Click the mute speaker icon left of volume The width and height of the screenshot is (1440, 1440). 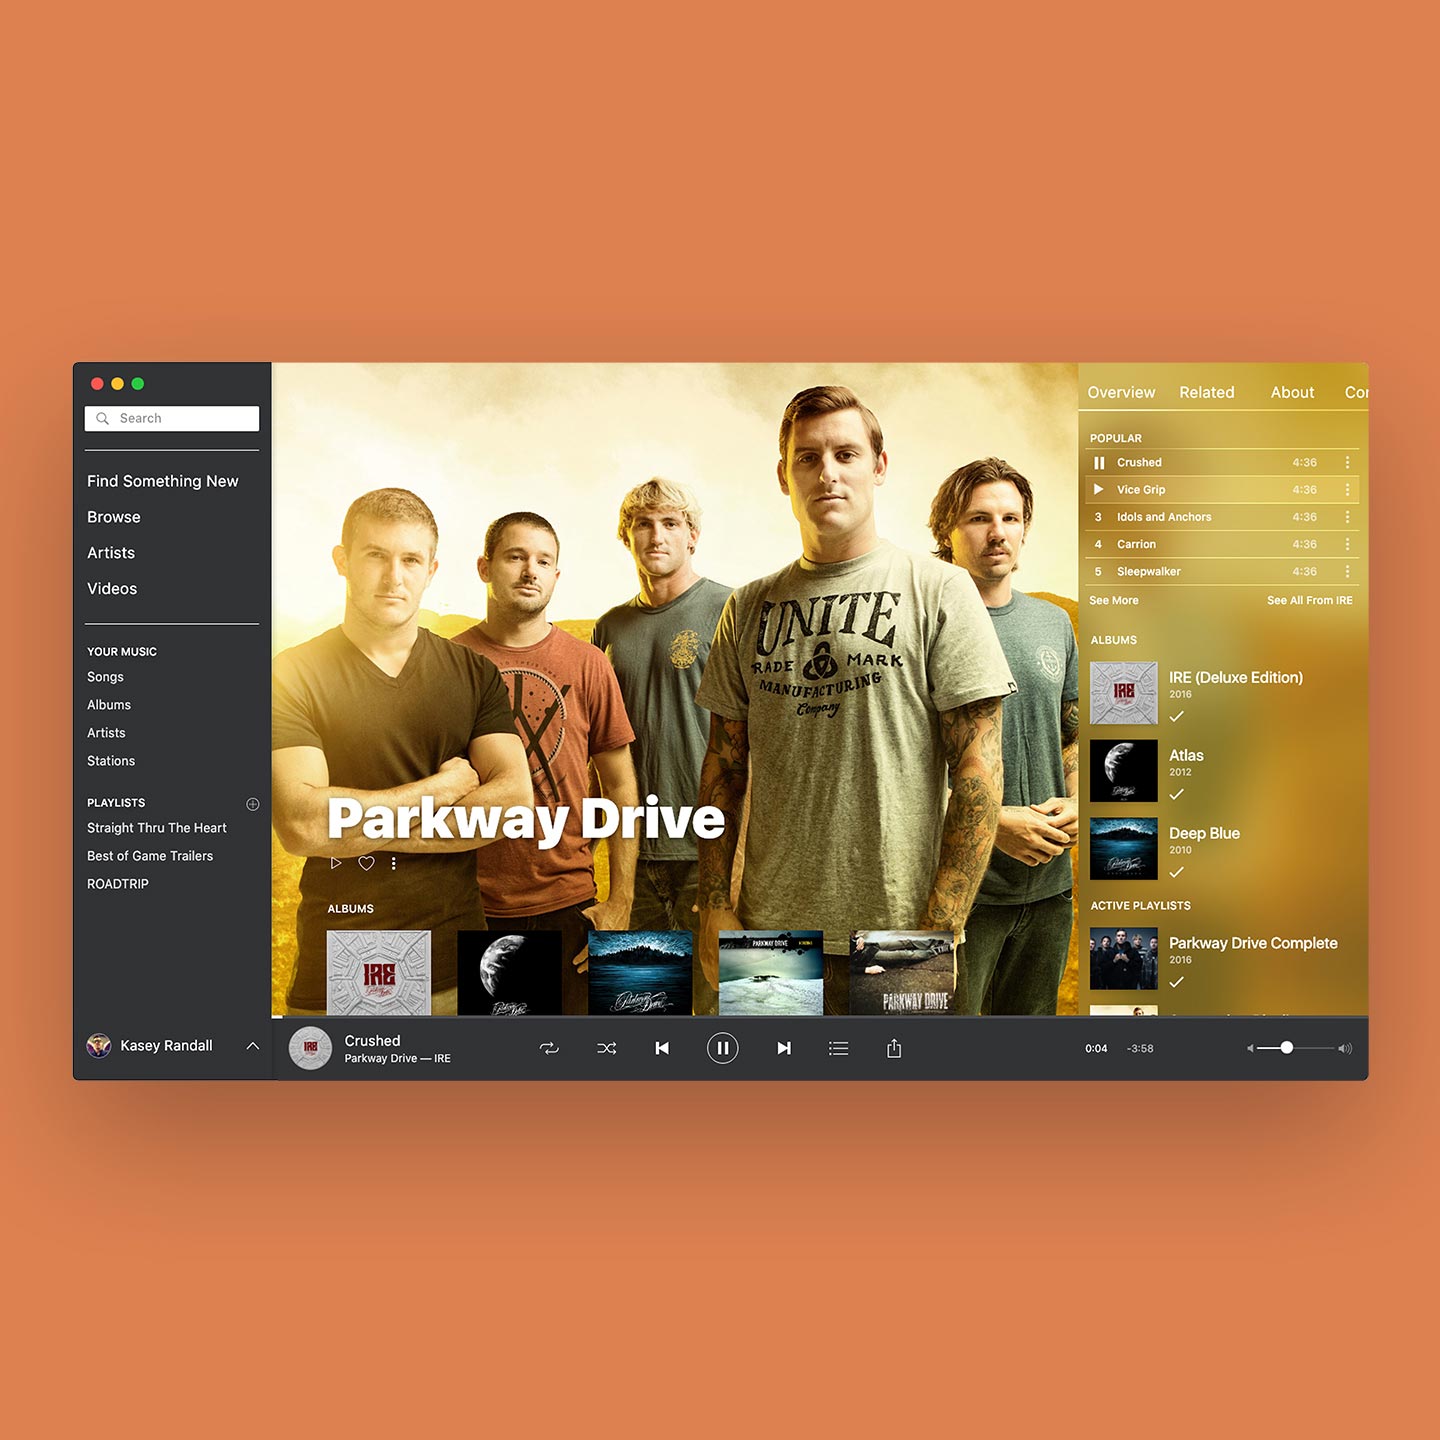[x=1250, y=1048]
